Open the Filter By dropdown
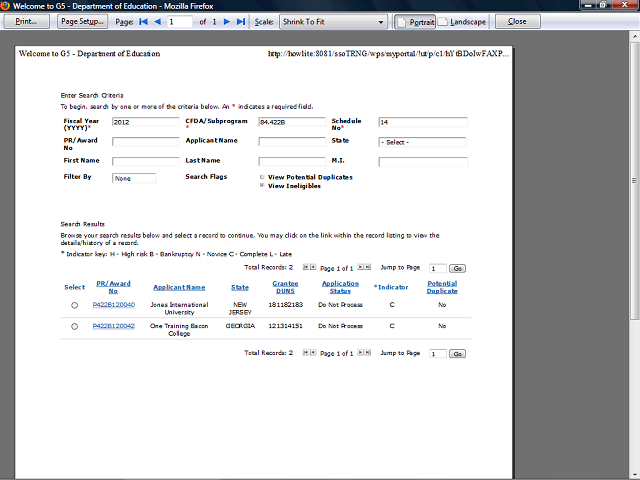Screen dimensions: 640x480 [134, 178]
